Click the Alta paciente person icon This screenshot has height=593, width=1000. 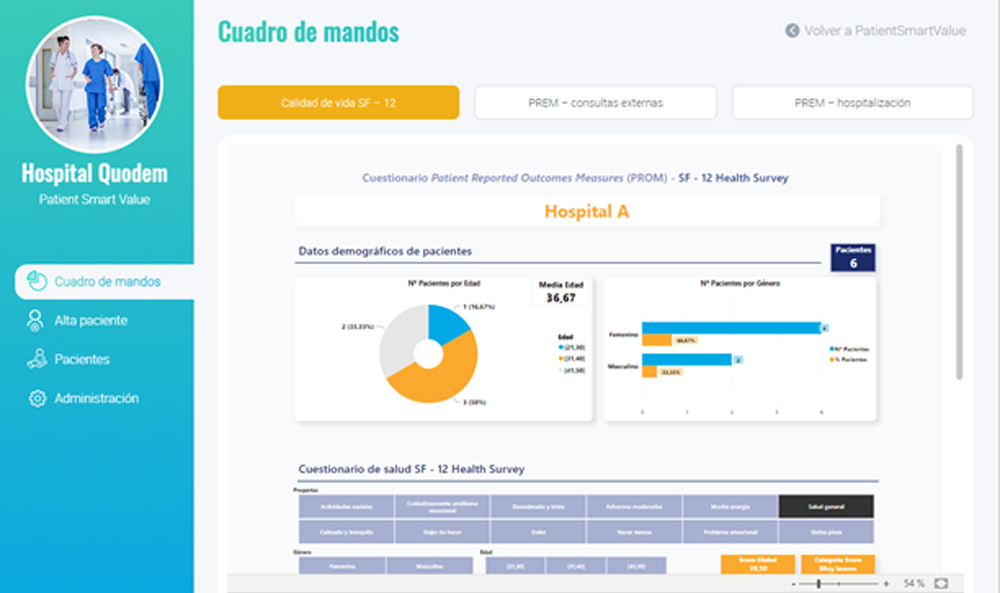(x=35, y=320)
